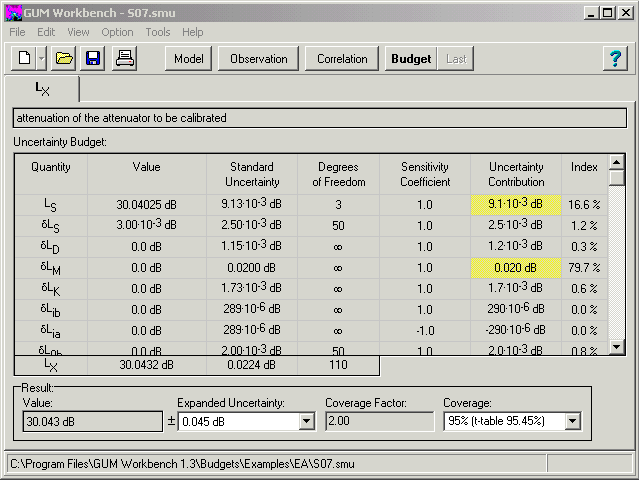Expand the Expanded Uncertainty dropdown
This screenshot has width=639, height=480.
pos(306,421)
